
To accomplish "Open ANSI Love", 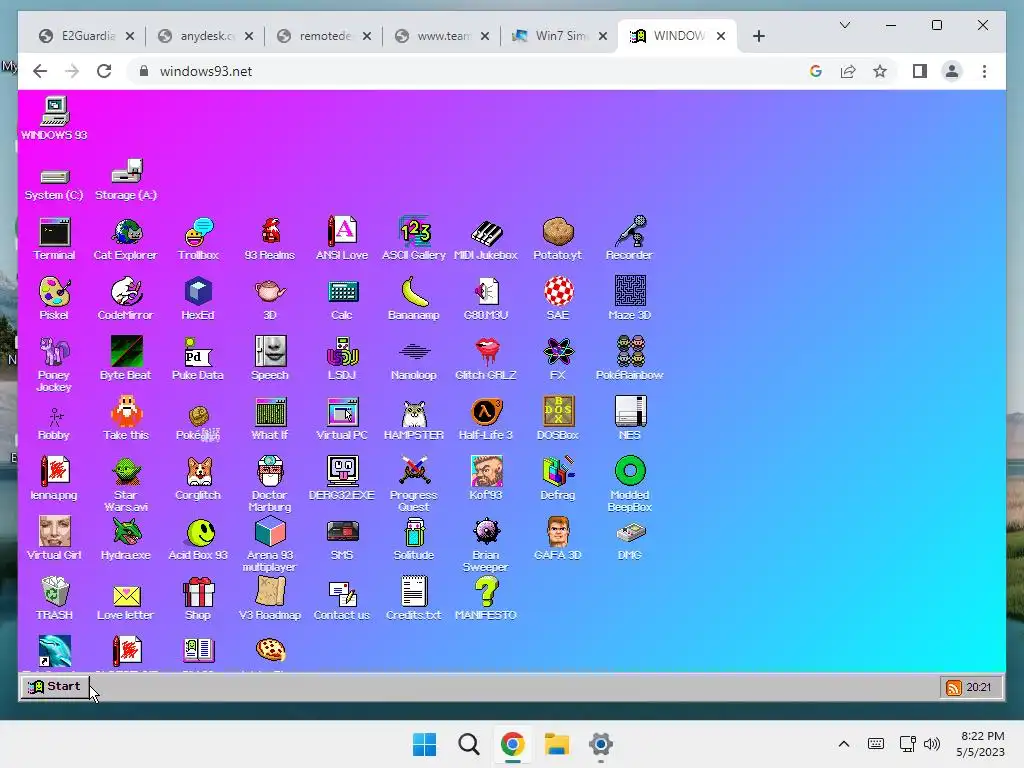I will click(x=342, y=239).
